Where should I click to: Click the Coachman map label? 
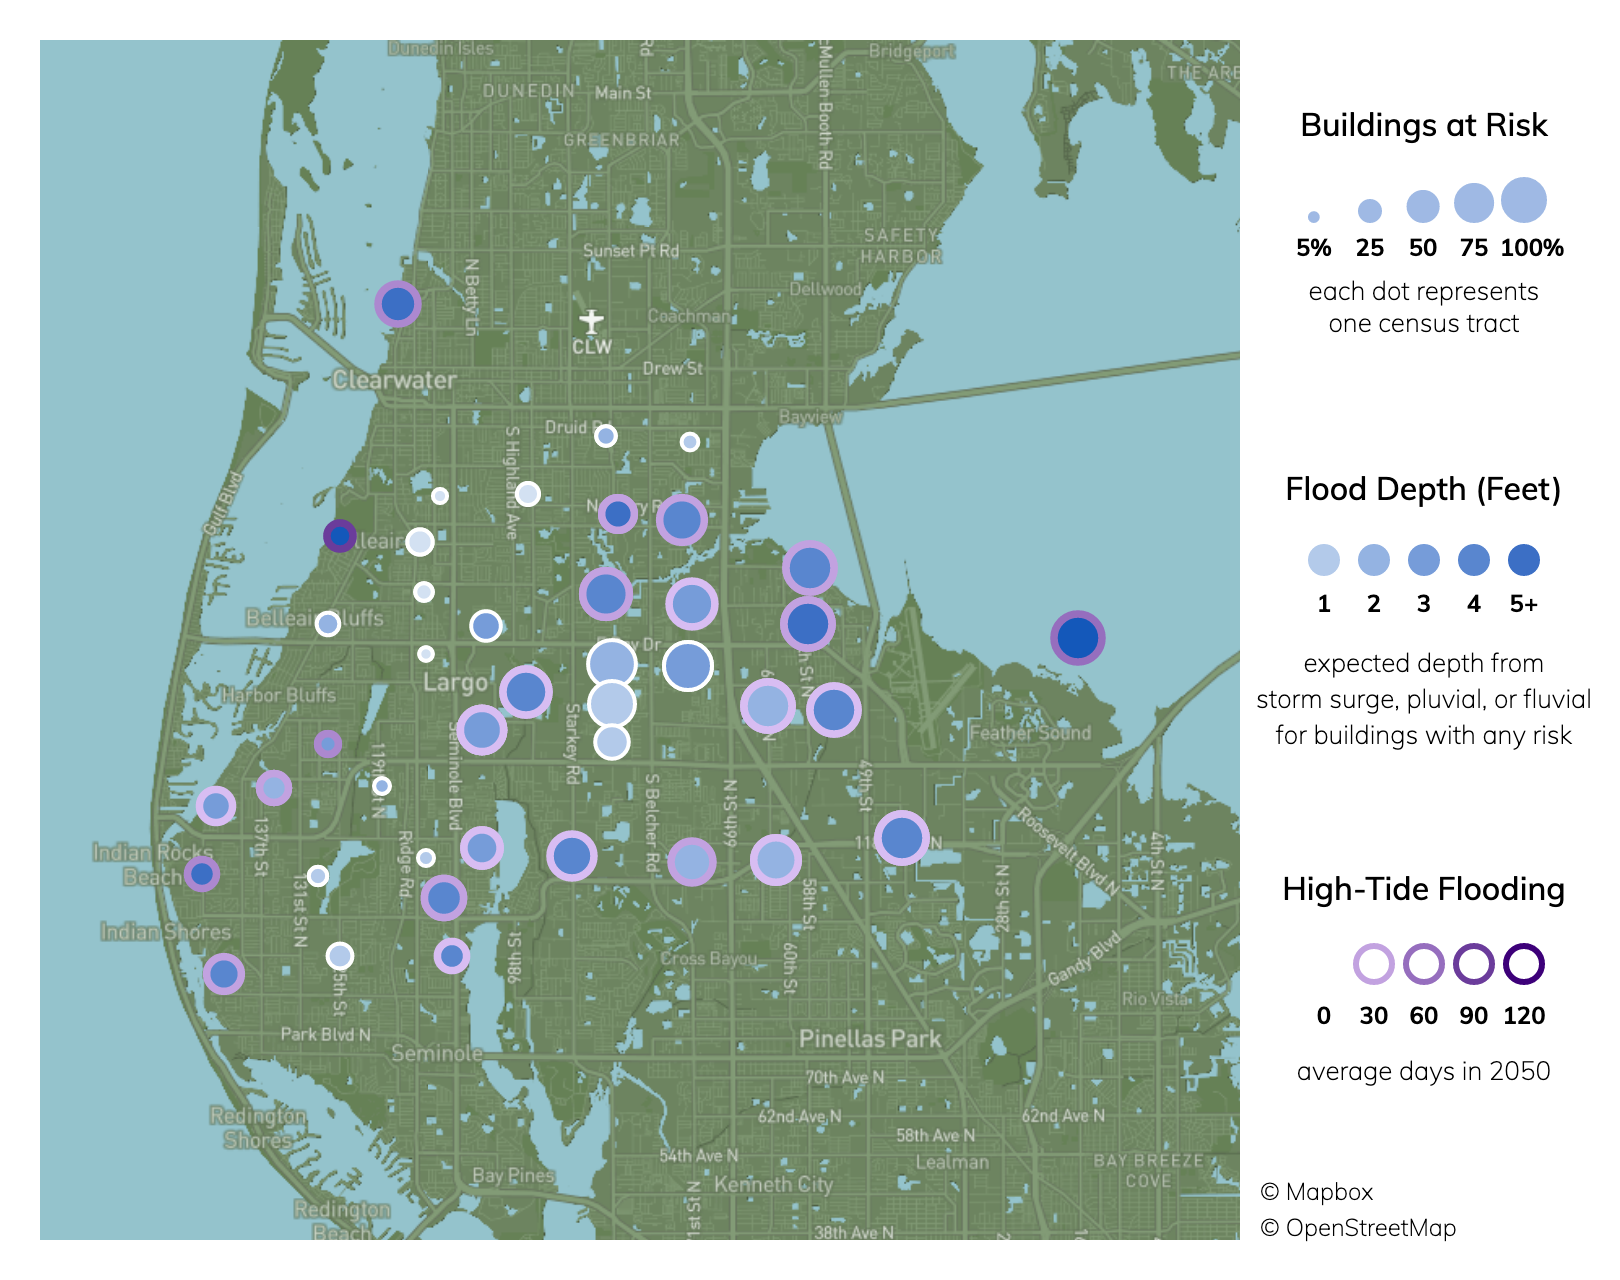(x=689, y=316)
